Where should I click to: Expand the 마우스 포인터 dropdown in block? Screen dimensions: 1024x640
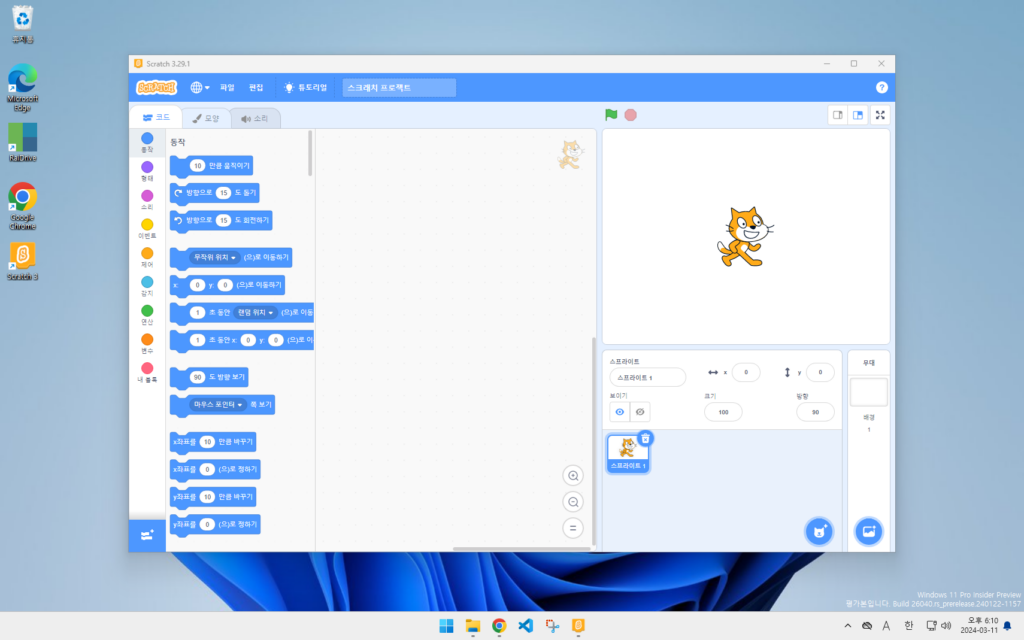pos(240,405)
